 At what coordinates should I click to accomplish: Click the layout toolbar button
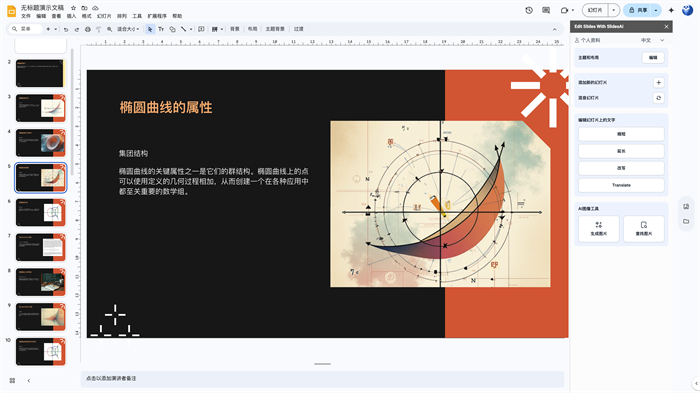253,29
